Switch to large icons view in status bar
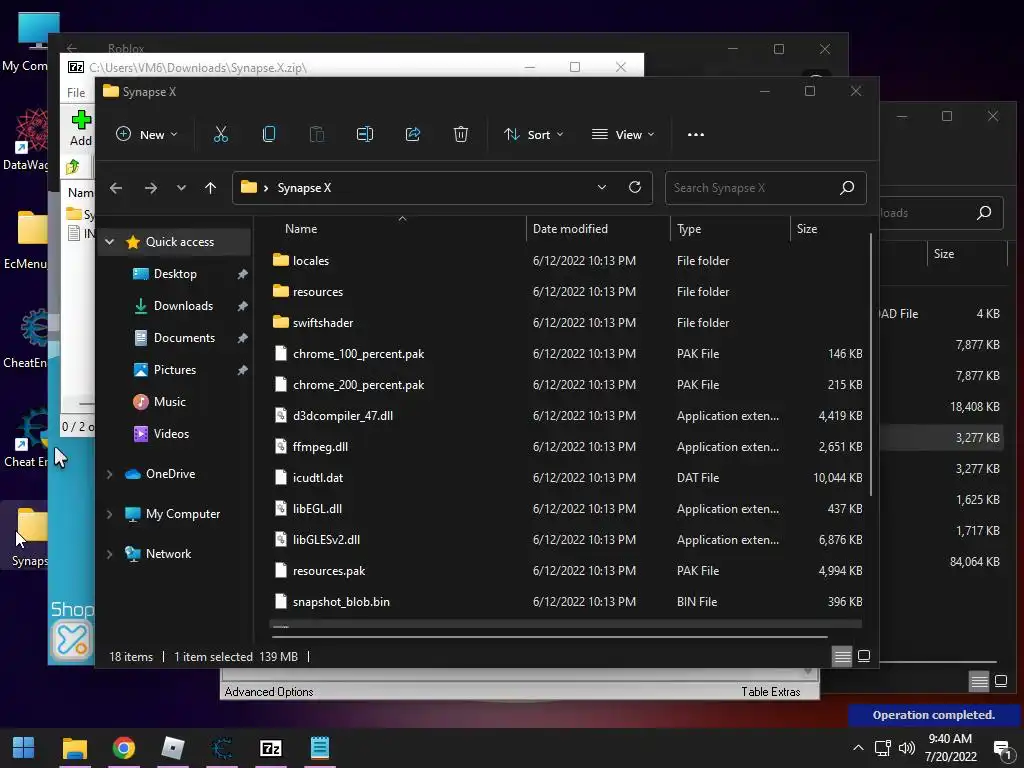 coord(863,656)
